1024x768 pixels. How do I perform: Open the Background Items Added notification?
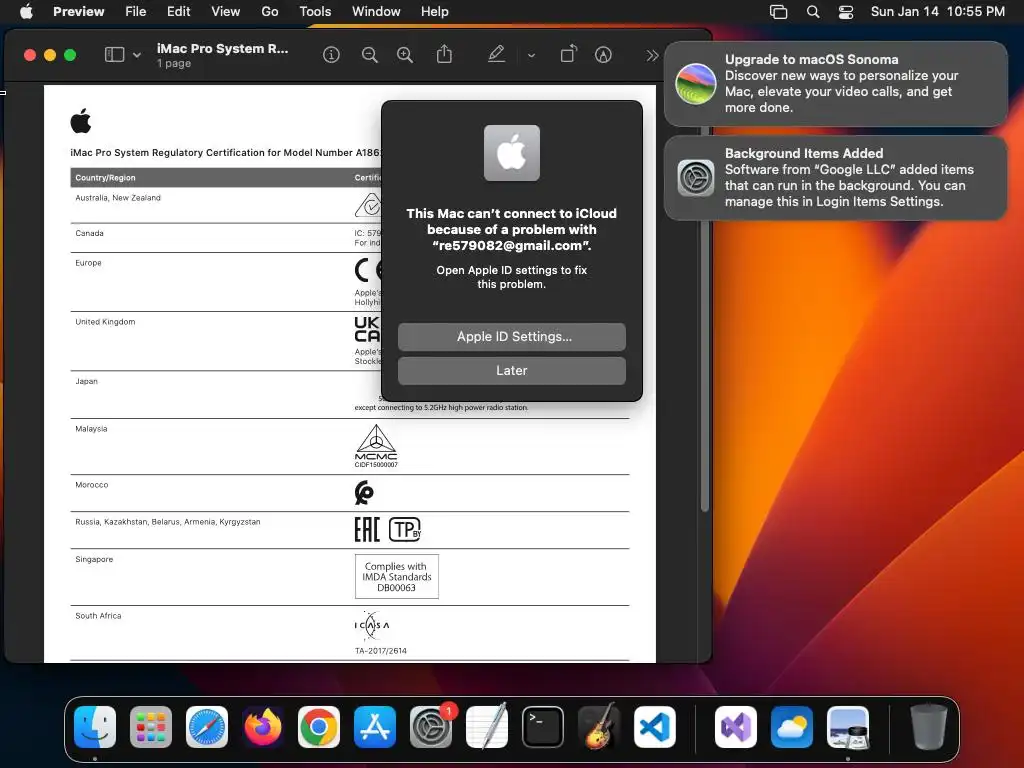click(836, 178)
